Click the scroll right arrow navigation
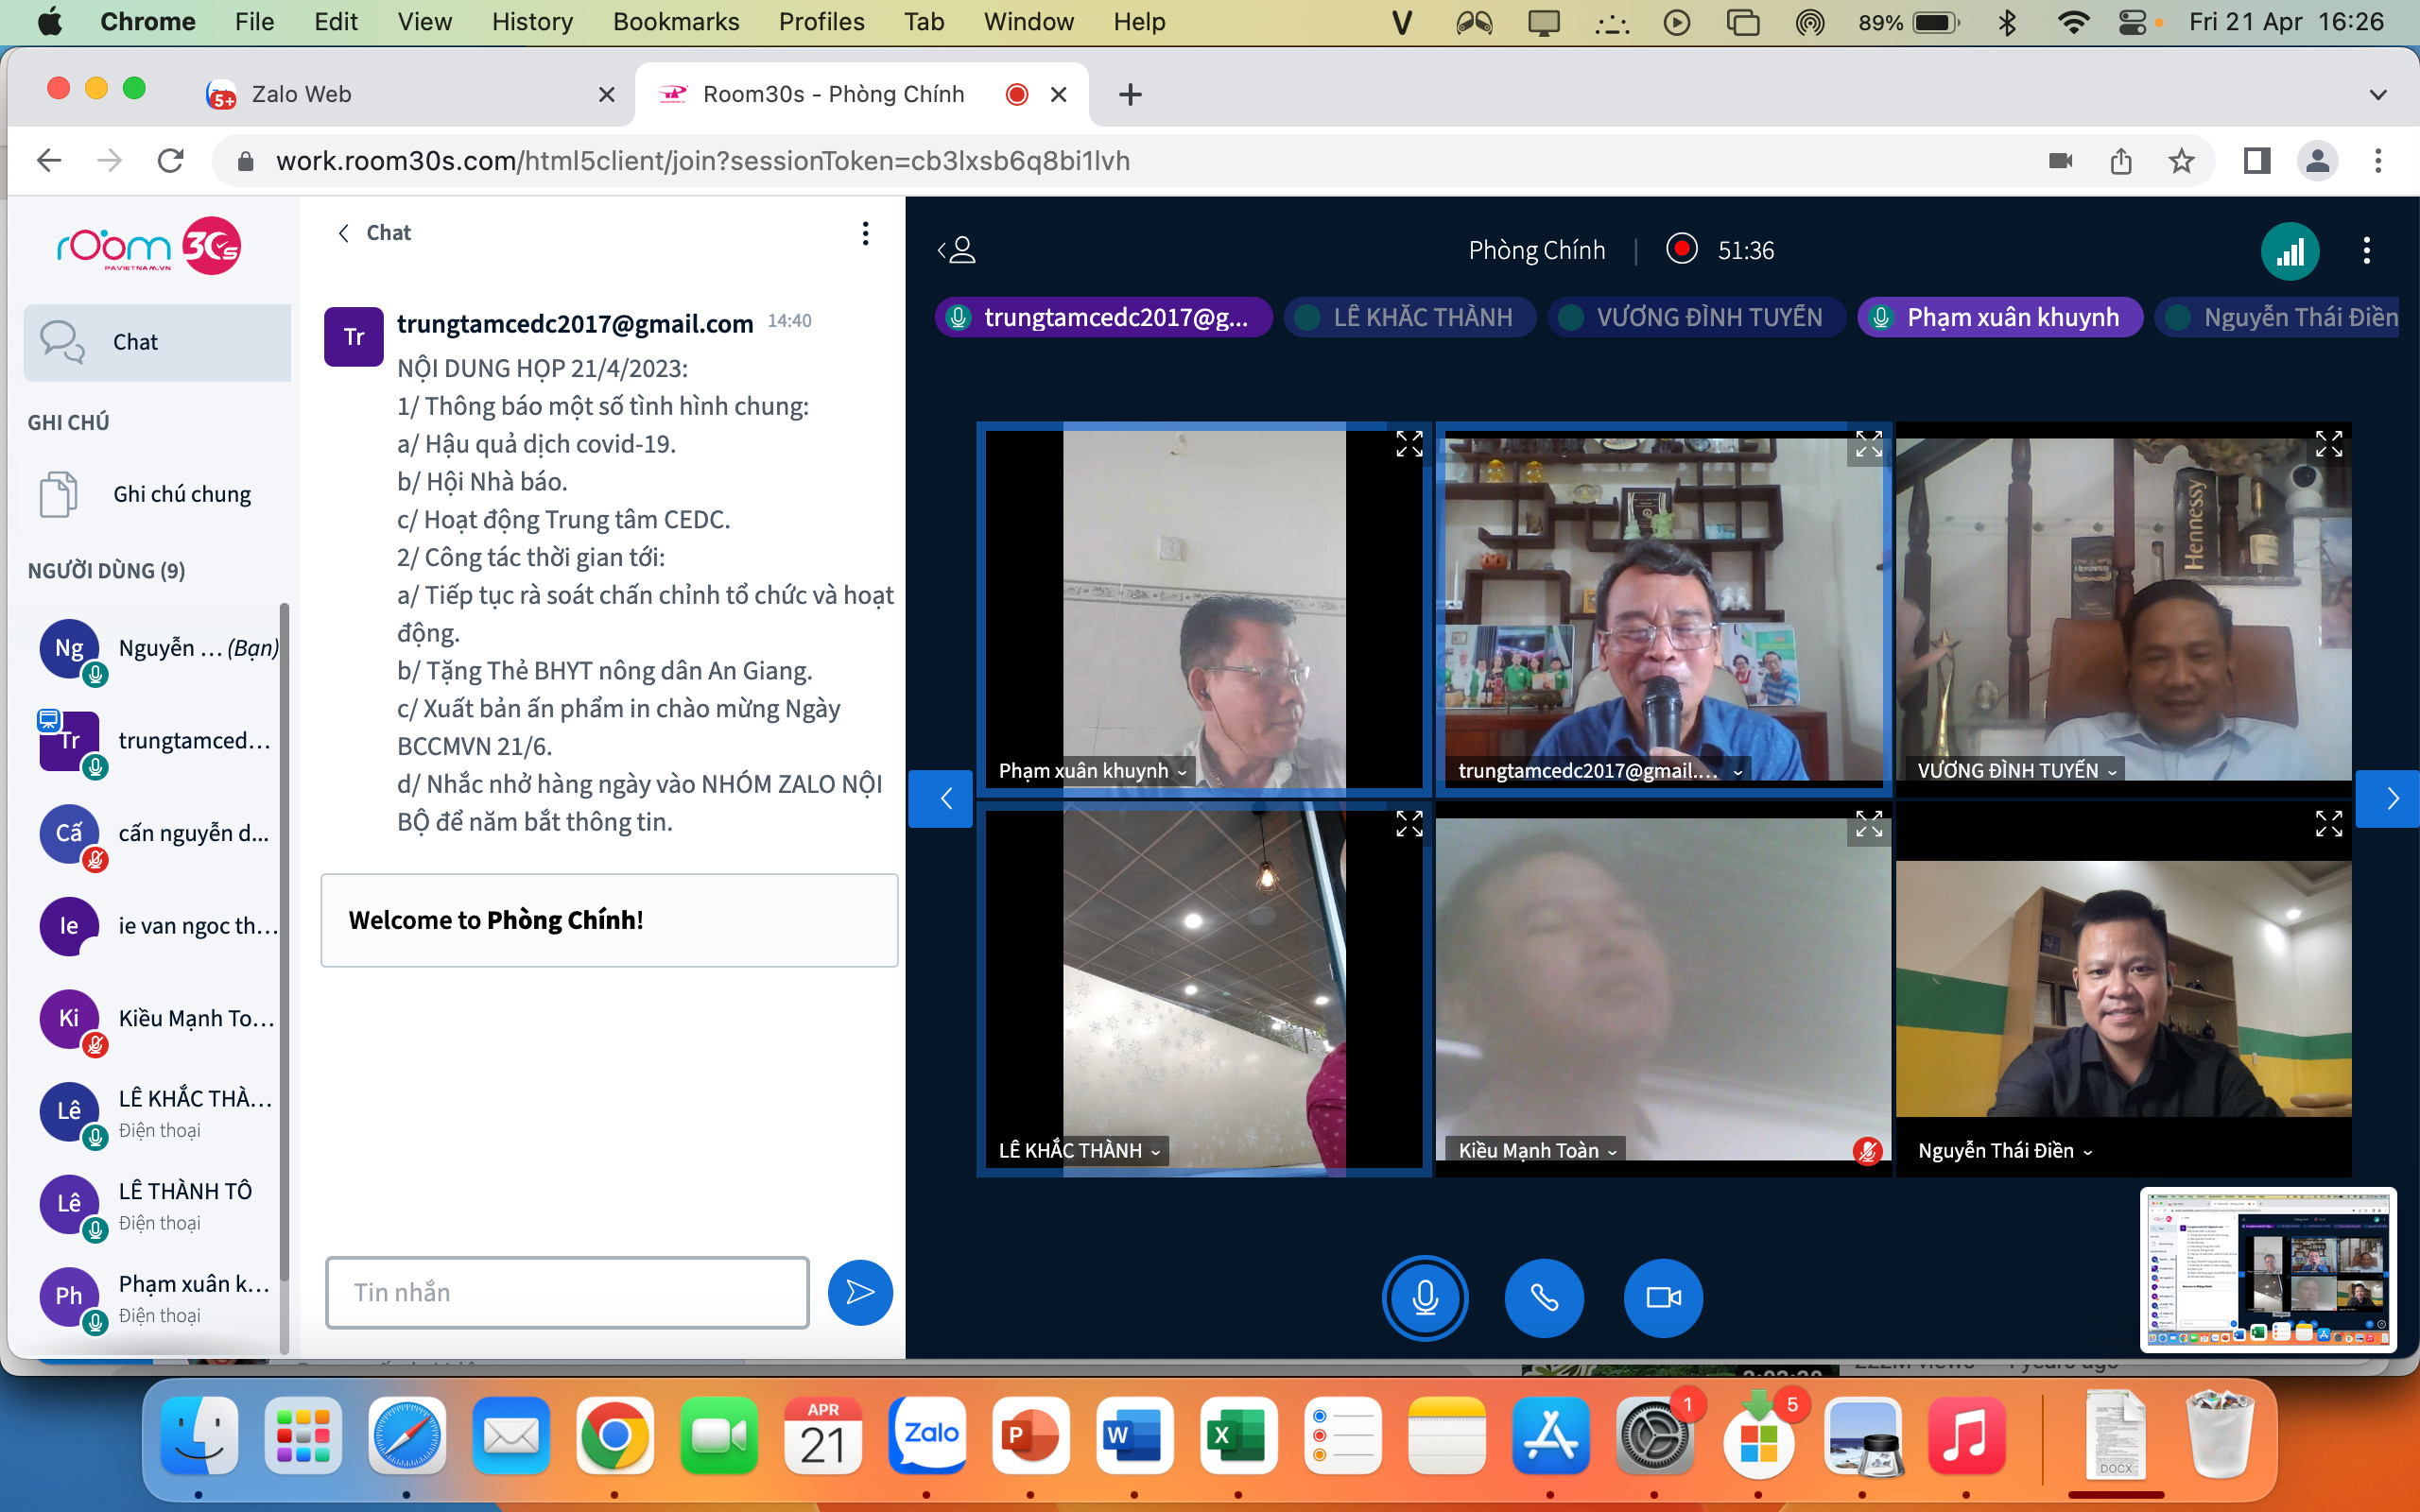The width and height of the screenshot is (2420, 1512). [x=2389, y=798]
